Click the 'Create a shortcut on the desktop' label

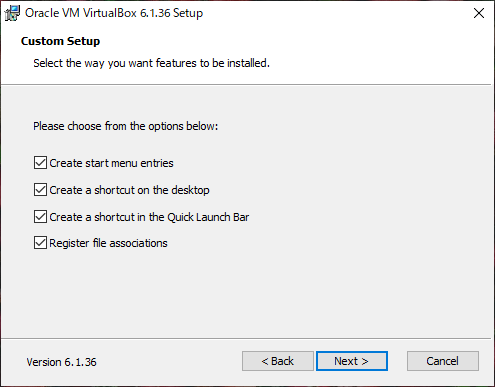coord(129,190)
